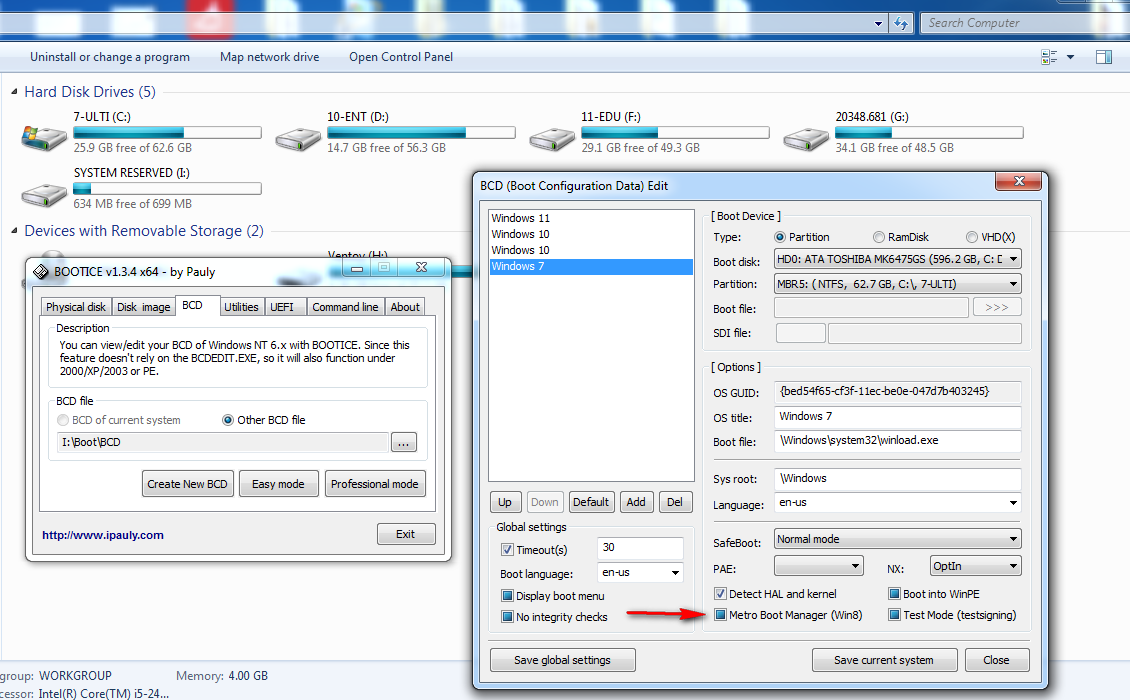This screenshot has width=1130, height=700.
Task: Open the 10-ENT (D:) drive icon
Action: point(298,138)
